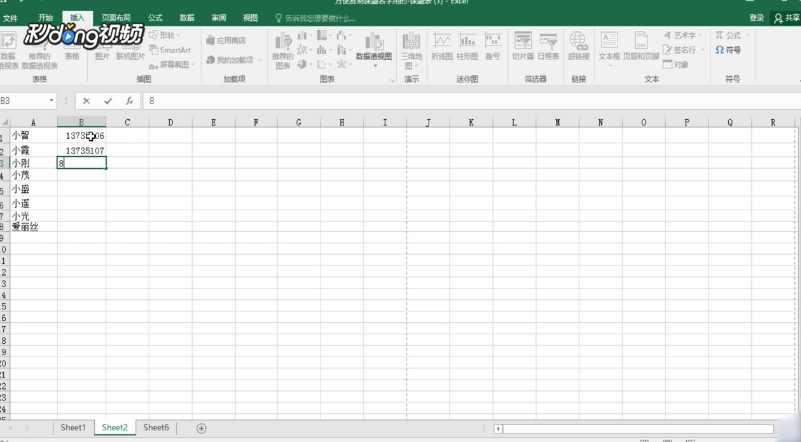Screen dimensions: 801x442
Task: Insert SmartArt graphic
Action: 170,50
